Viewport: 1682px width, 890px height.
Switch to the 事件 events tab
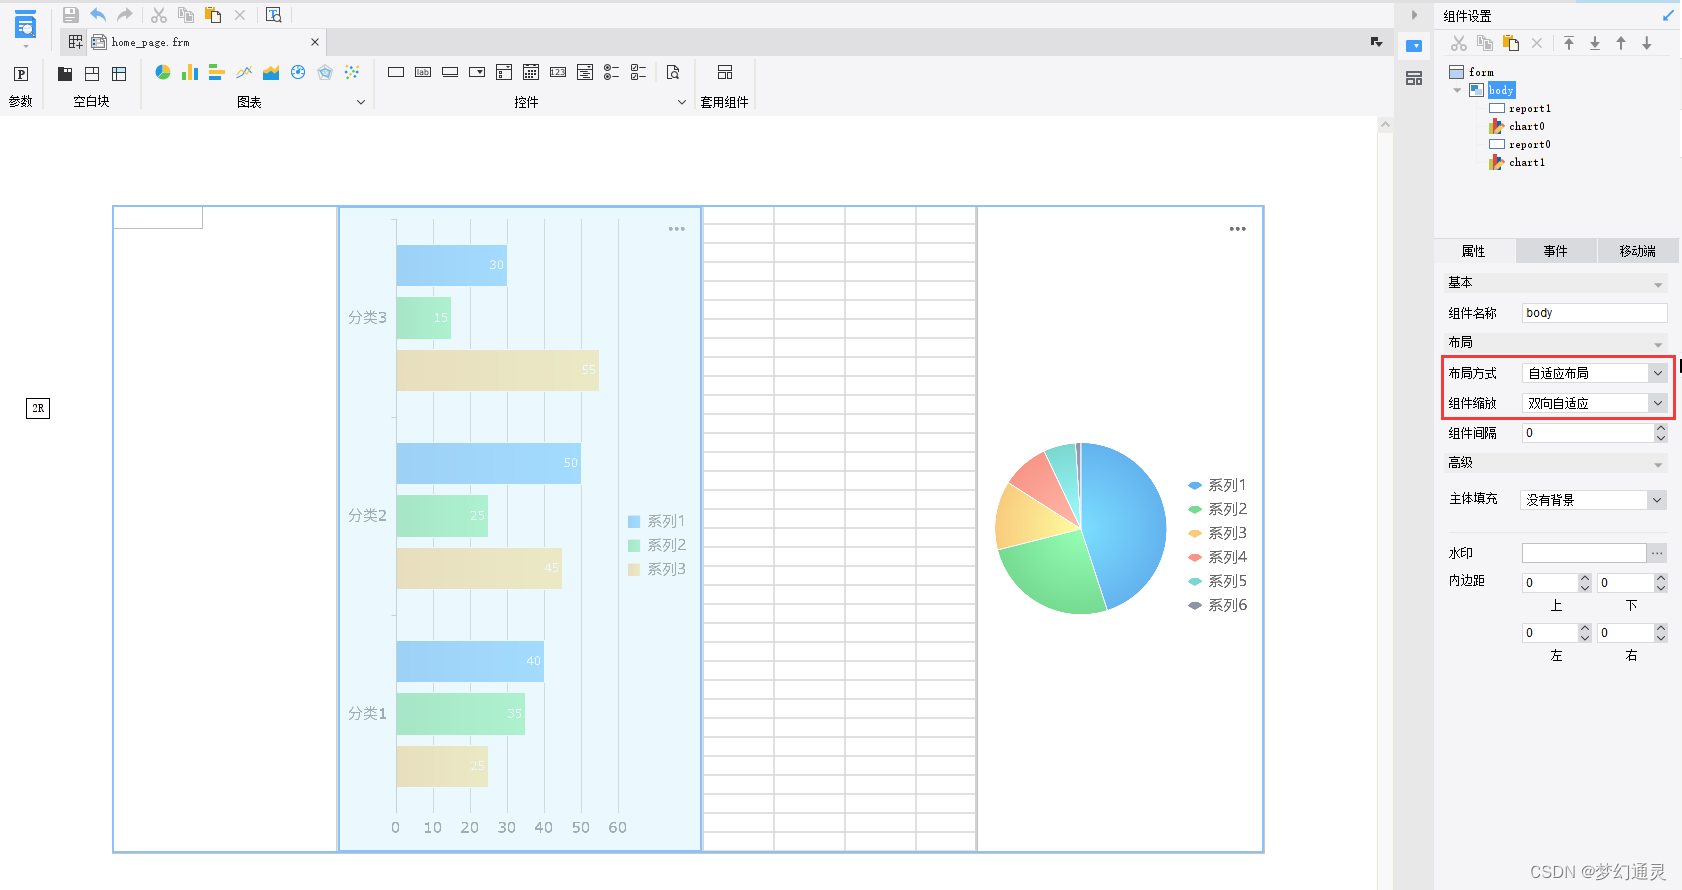pyautogui.click(x=1556, y=251)
